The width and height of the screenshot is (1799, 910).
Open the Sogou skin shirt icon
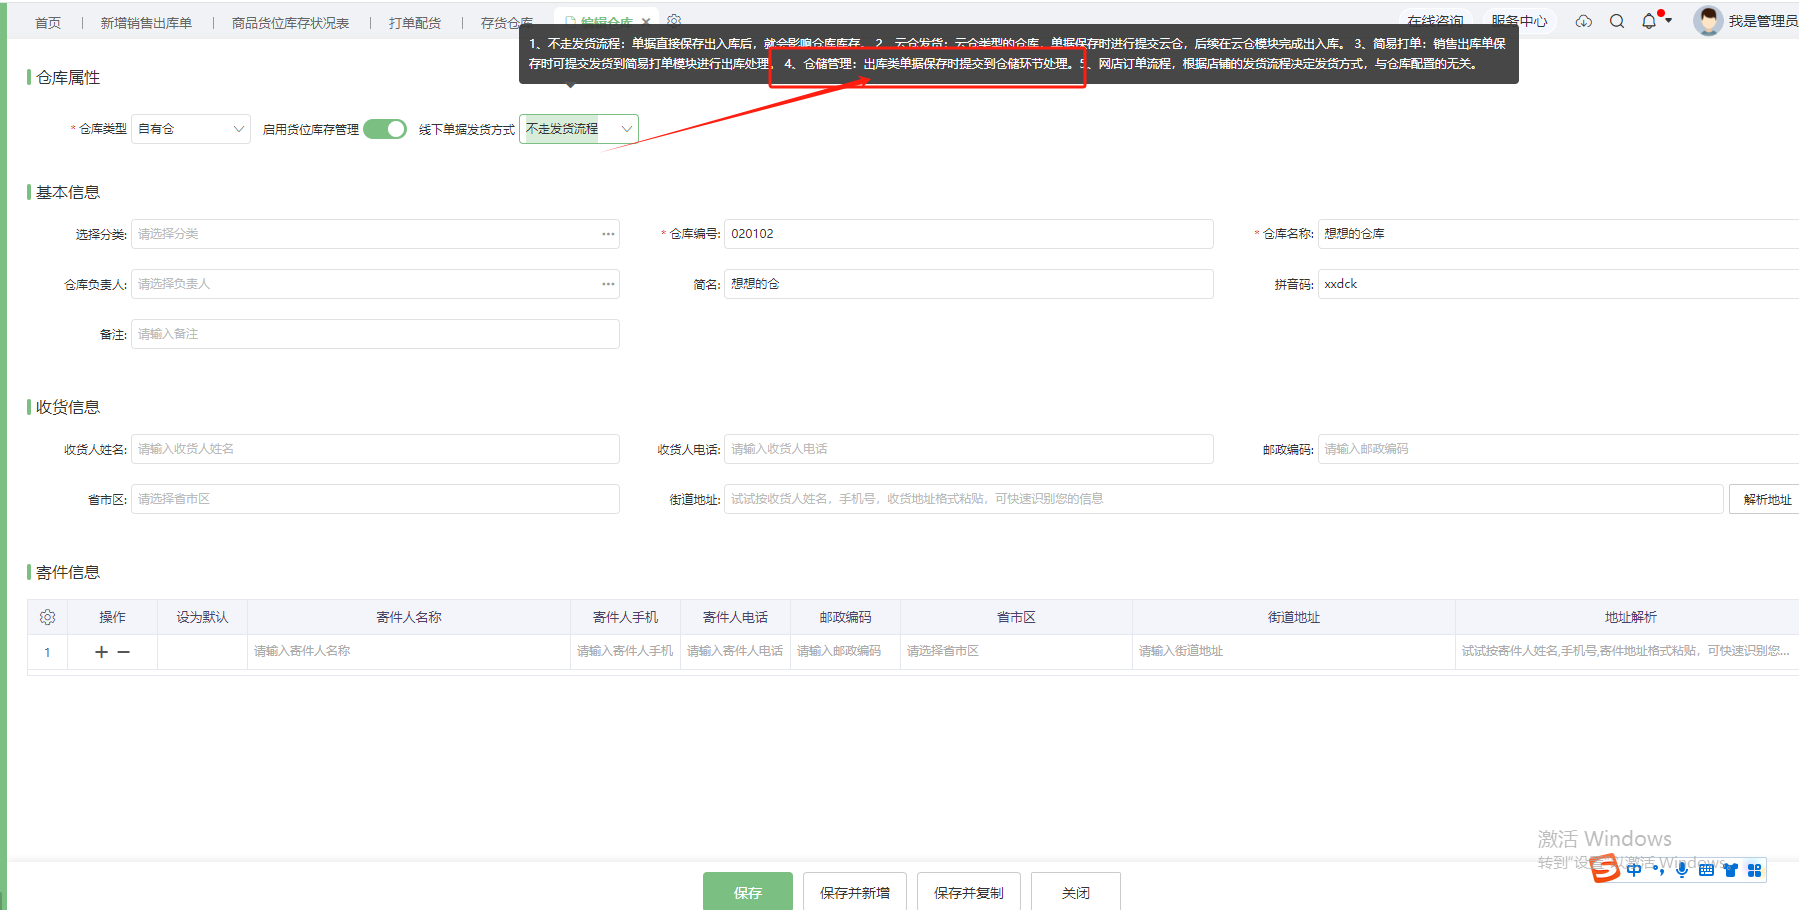pos(1730,870)
